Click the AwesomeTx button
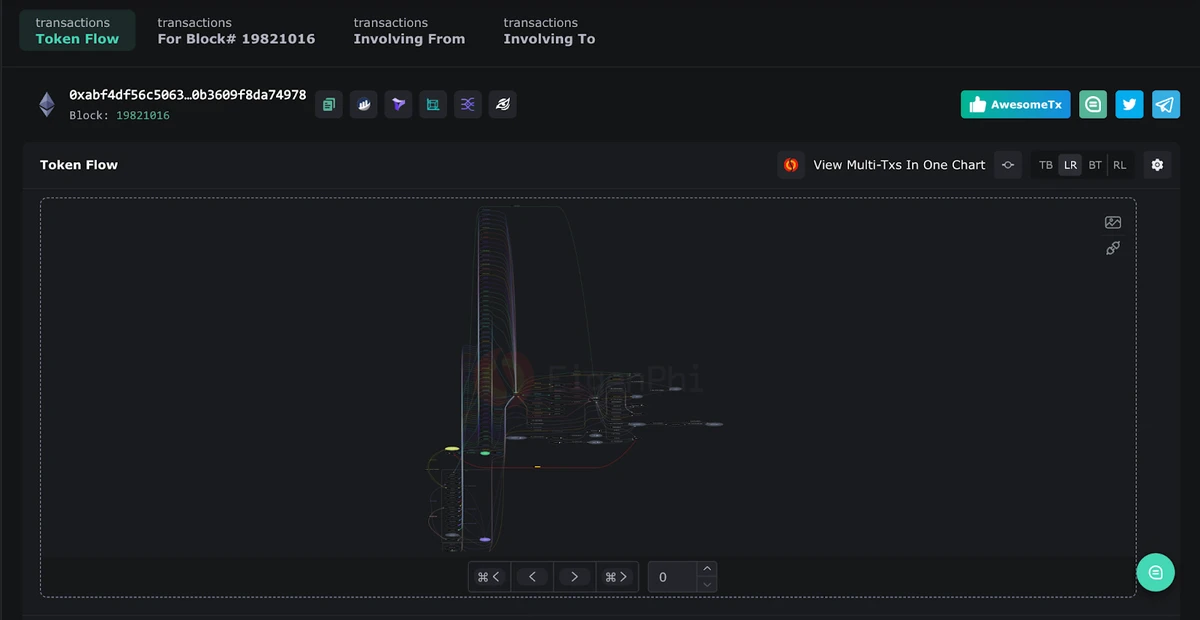This screenshot has width=1200, height=620. coord(1015,104)
